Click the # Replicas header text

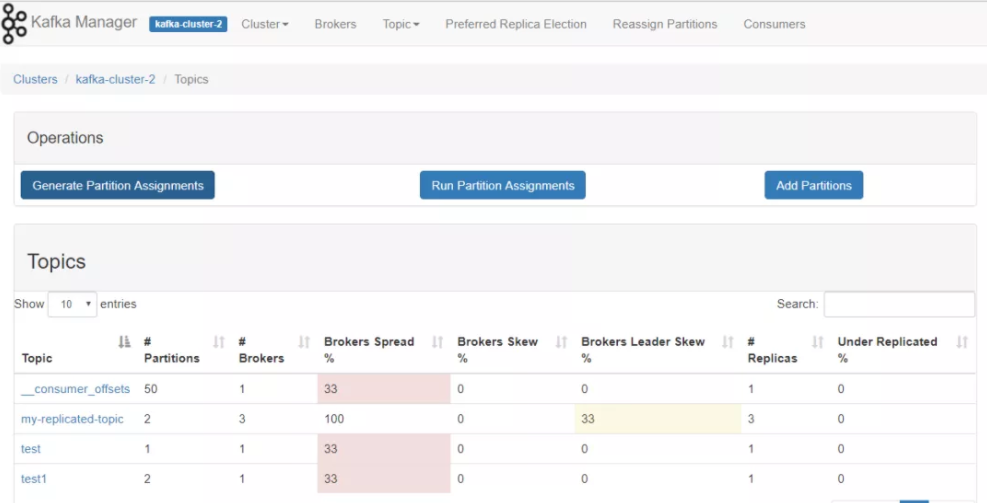772,350
